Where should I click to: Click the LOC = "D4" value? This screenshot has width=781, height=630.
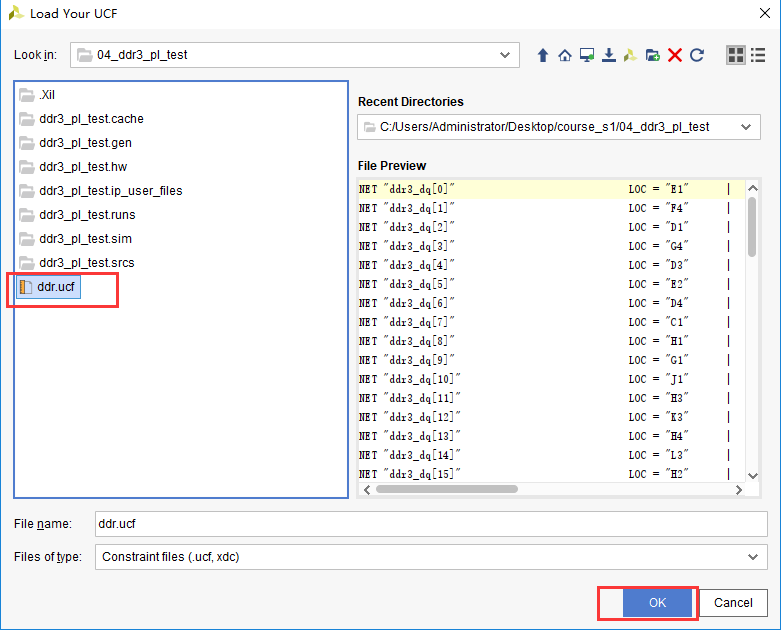pos(658,303)
